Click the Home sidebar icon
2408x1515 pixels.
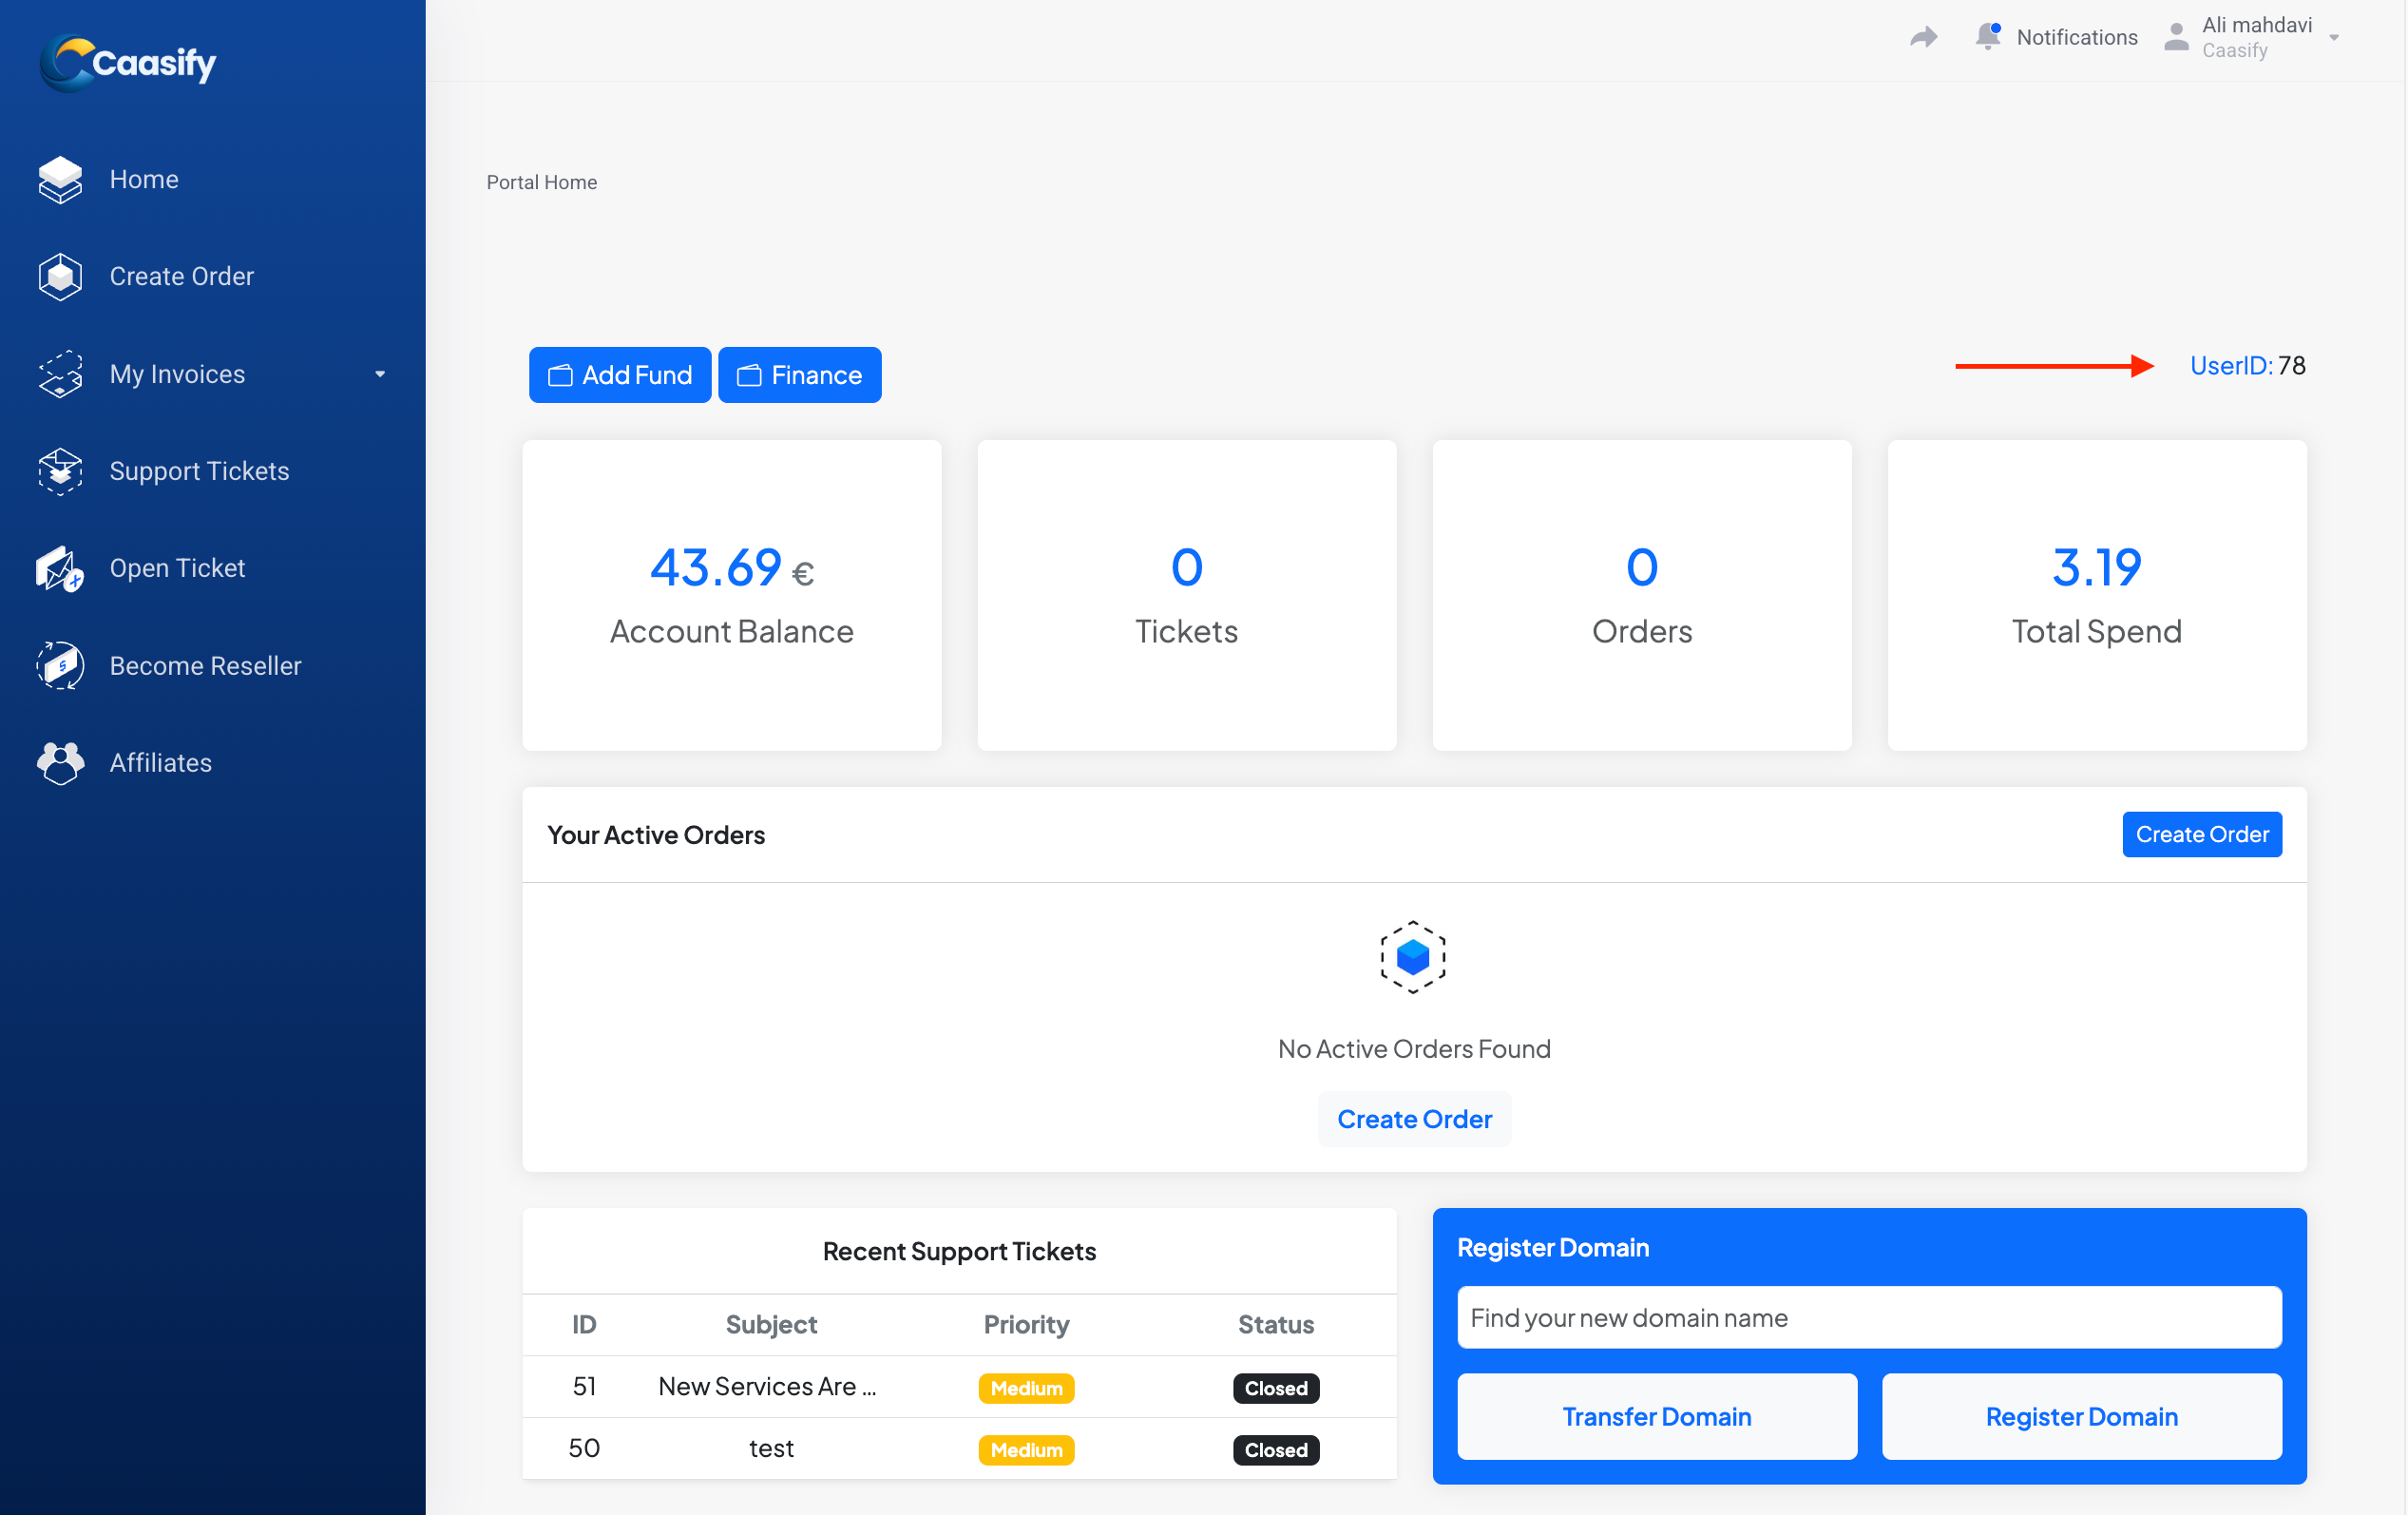60,180
